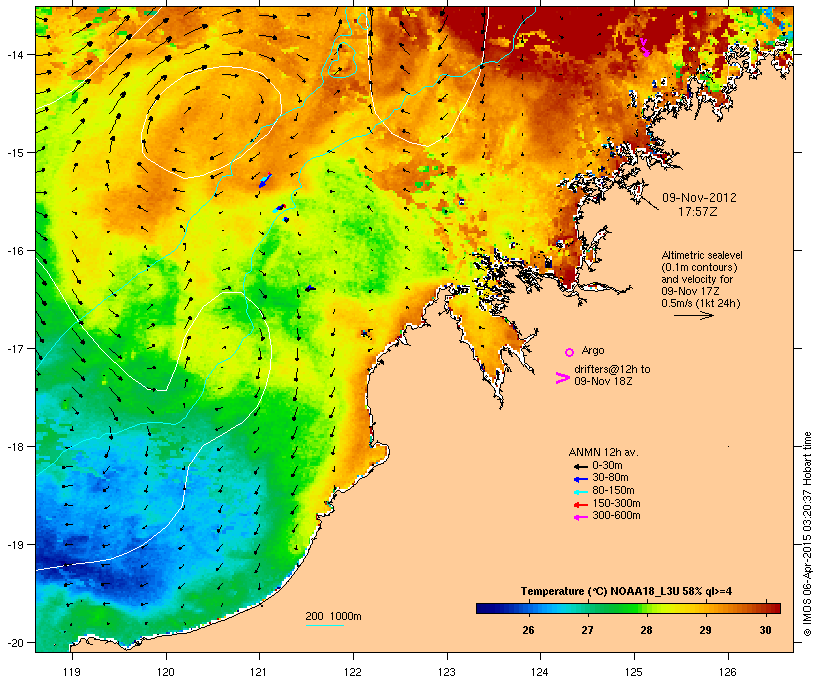Click the black 0-30m legend arrow
Image resolution: width=820 pixels, height=680 pixels.
pos(581,466)
